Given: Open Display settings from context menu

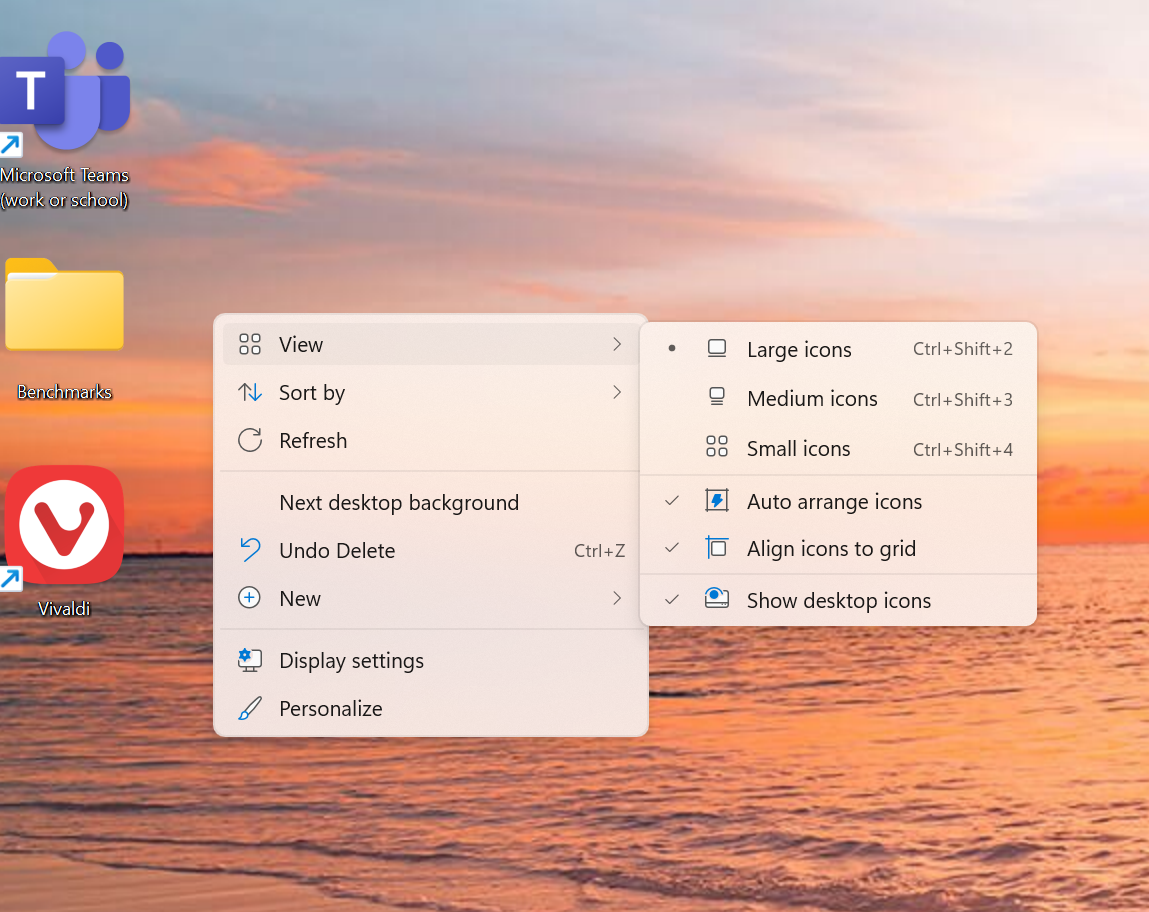Looking at the screenshot, I should click(431, 661).
